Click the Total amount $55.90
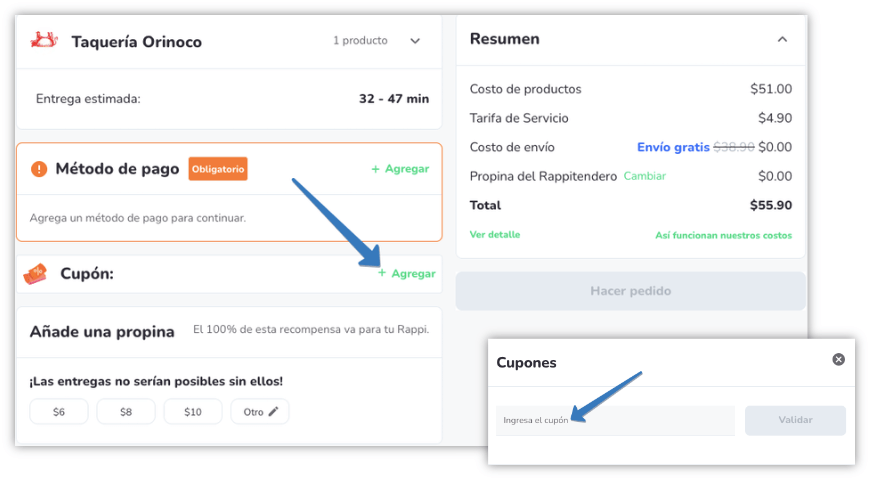 (771, 205)
